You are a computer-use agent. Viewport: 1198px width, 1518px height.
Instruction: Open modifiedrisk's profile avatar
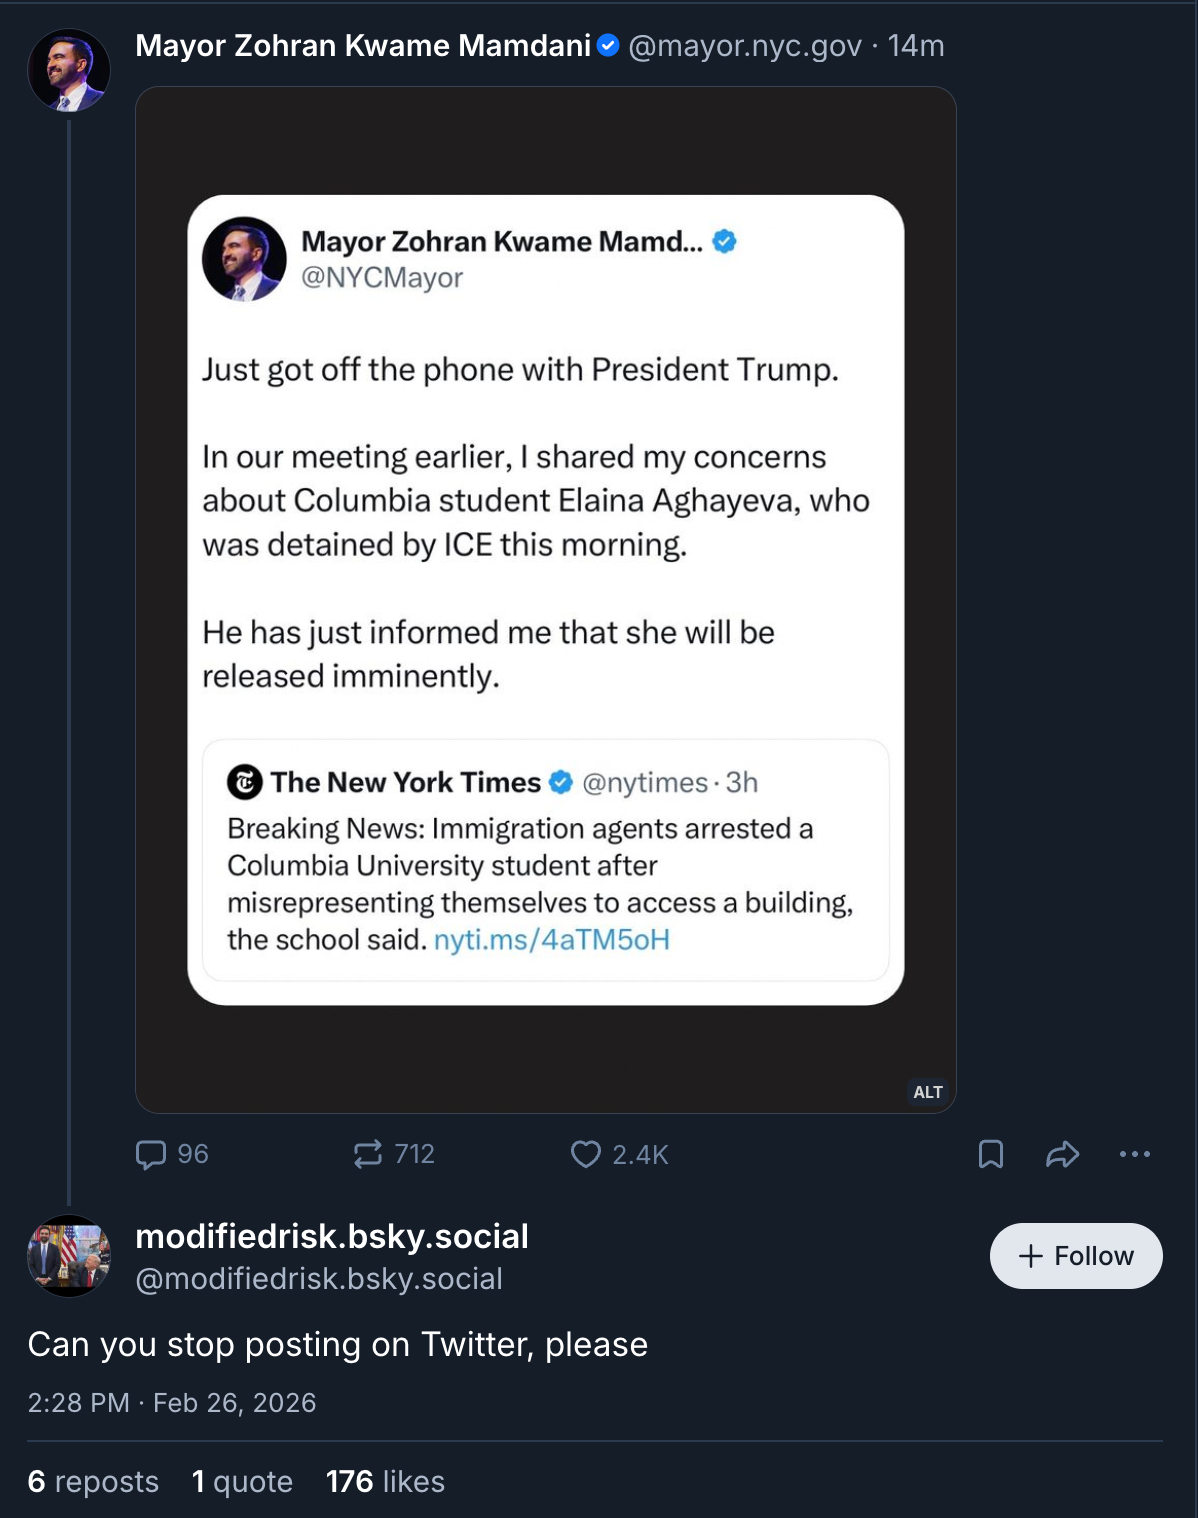69,1256
